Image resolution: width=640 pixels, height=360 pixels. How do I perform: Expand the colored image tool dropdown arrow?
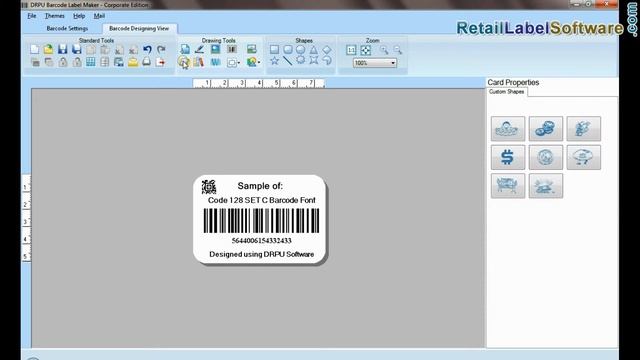[x=259, y=62]
